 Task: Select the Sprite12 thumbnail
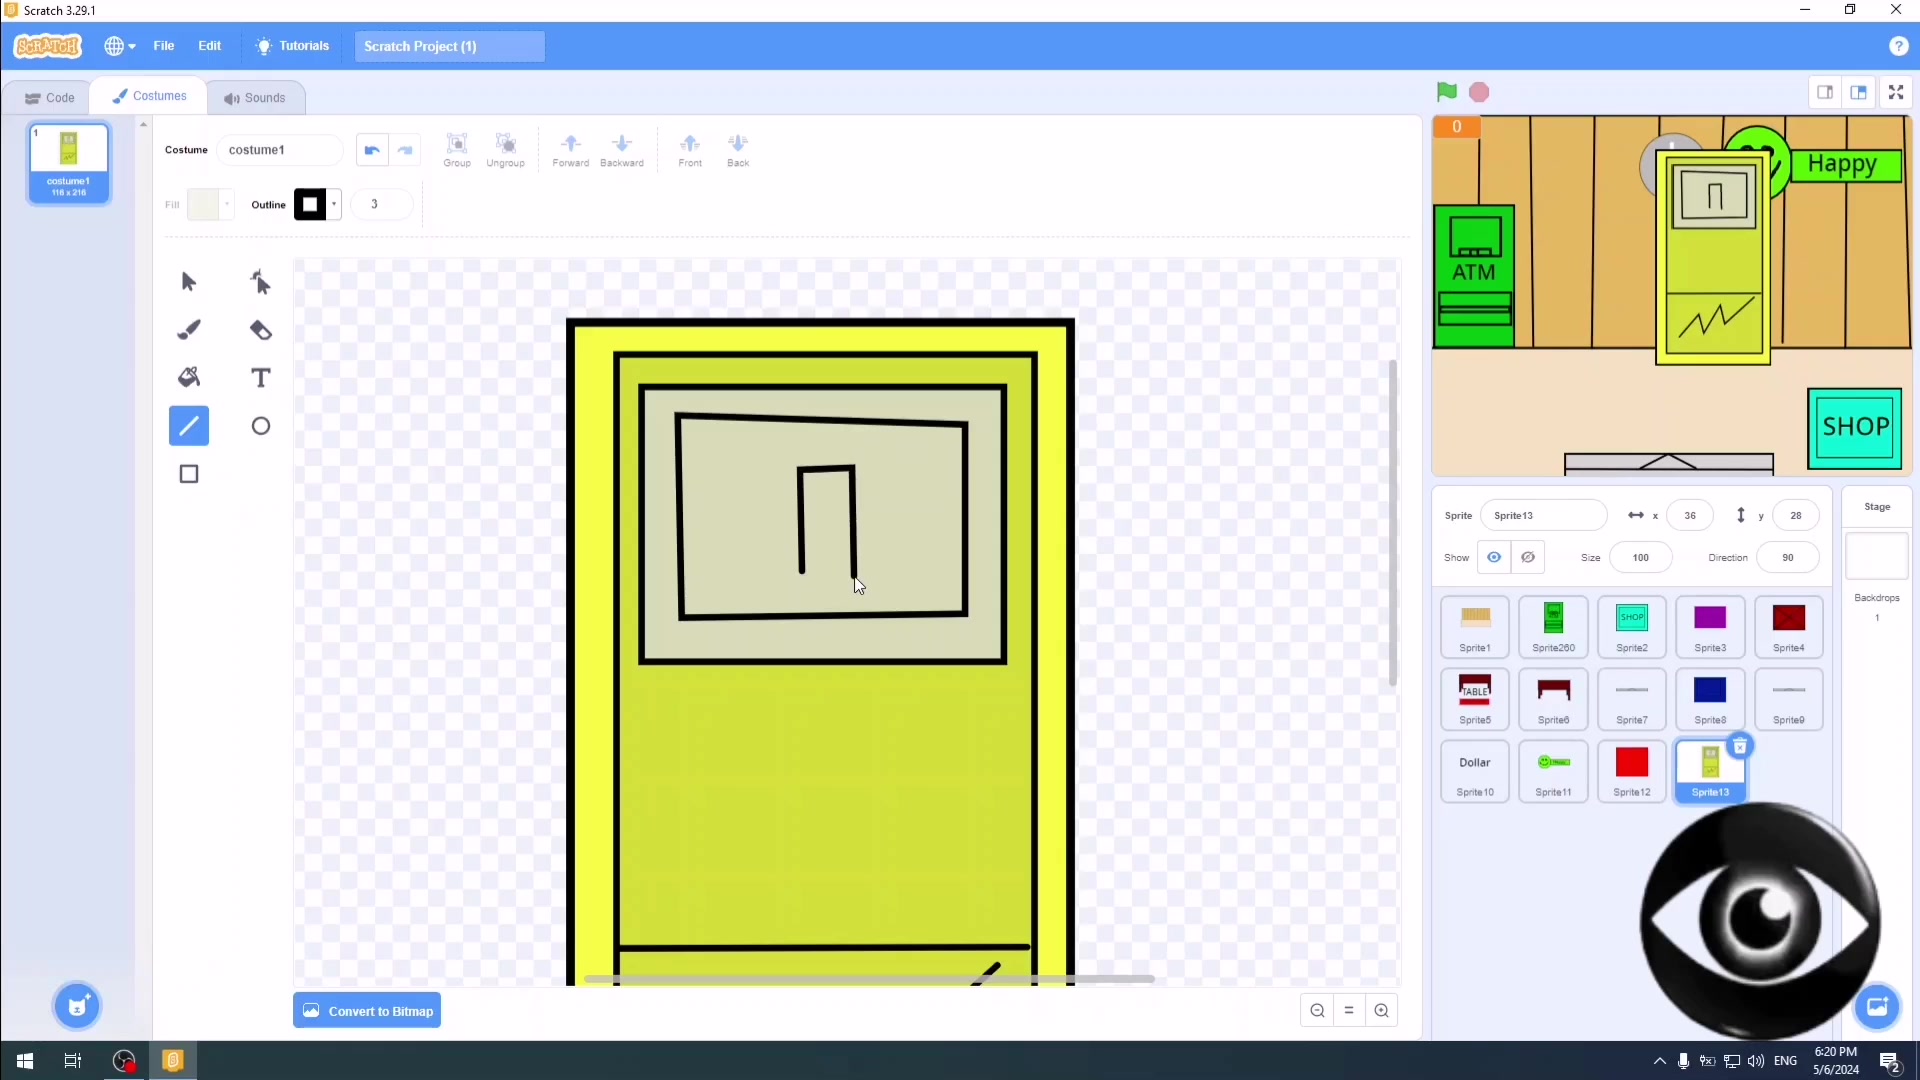click(x=1631, y=770)
